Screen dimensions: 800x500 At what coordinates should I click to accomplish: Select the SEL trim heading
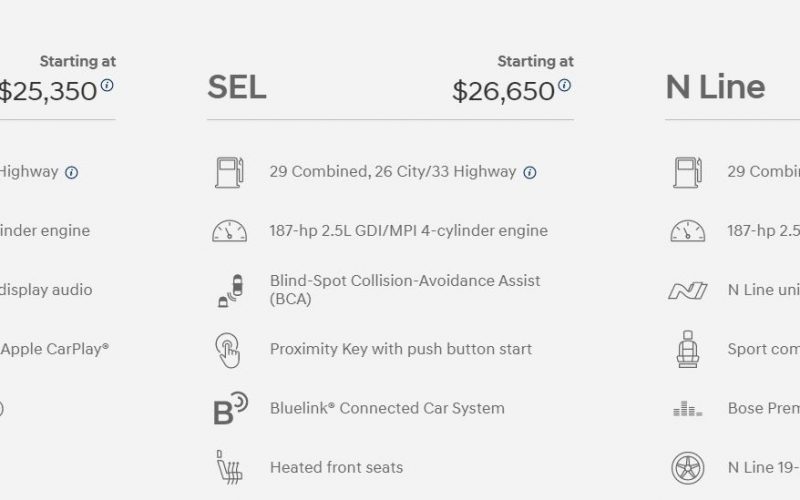tap(237, 87)
